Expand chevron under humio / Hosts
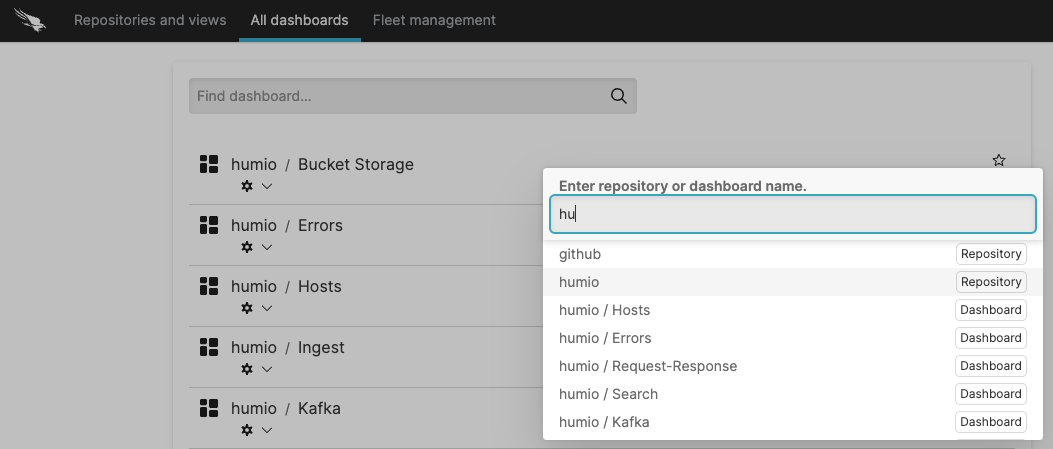This screenshot has height=449, width=1053. [x=267, y=308]
